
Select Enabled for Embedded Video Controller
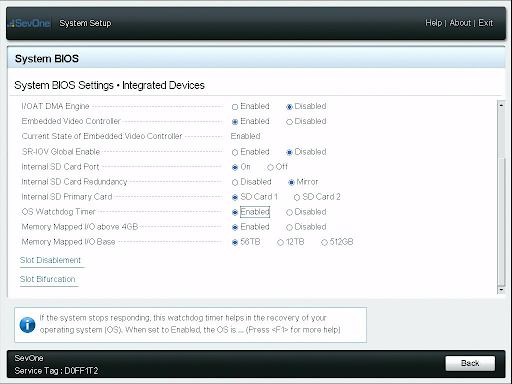click(235, 122)
